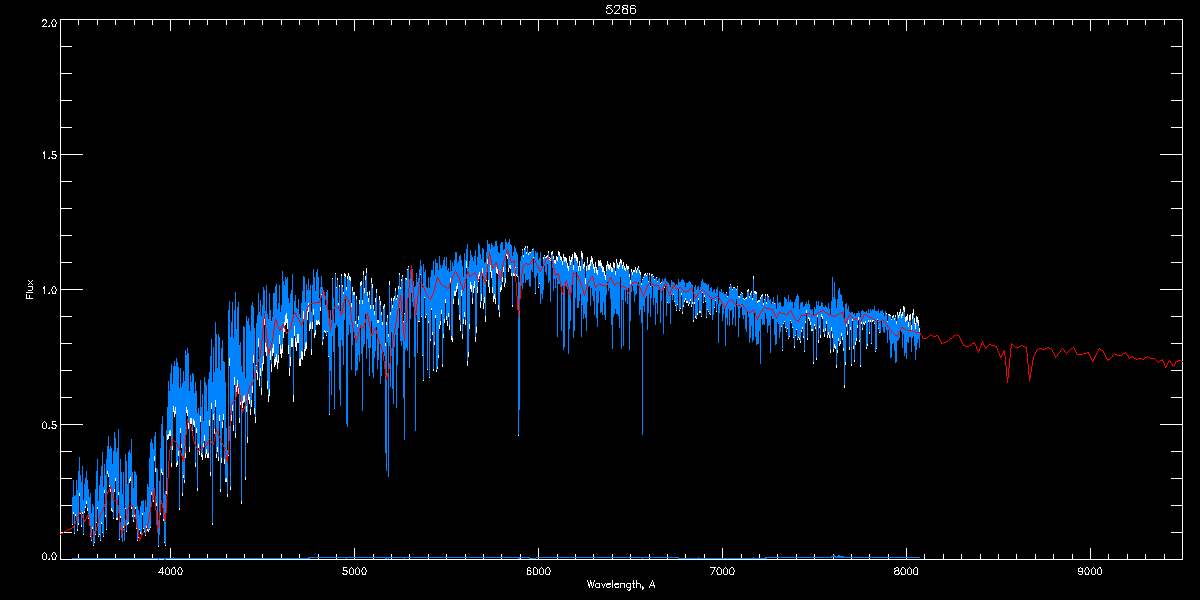Click the "Flux" y-axis label
This screenshot has width=1200, height=600.
(x=30, y=289)
